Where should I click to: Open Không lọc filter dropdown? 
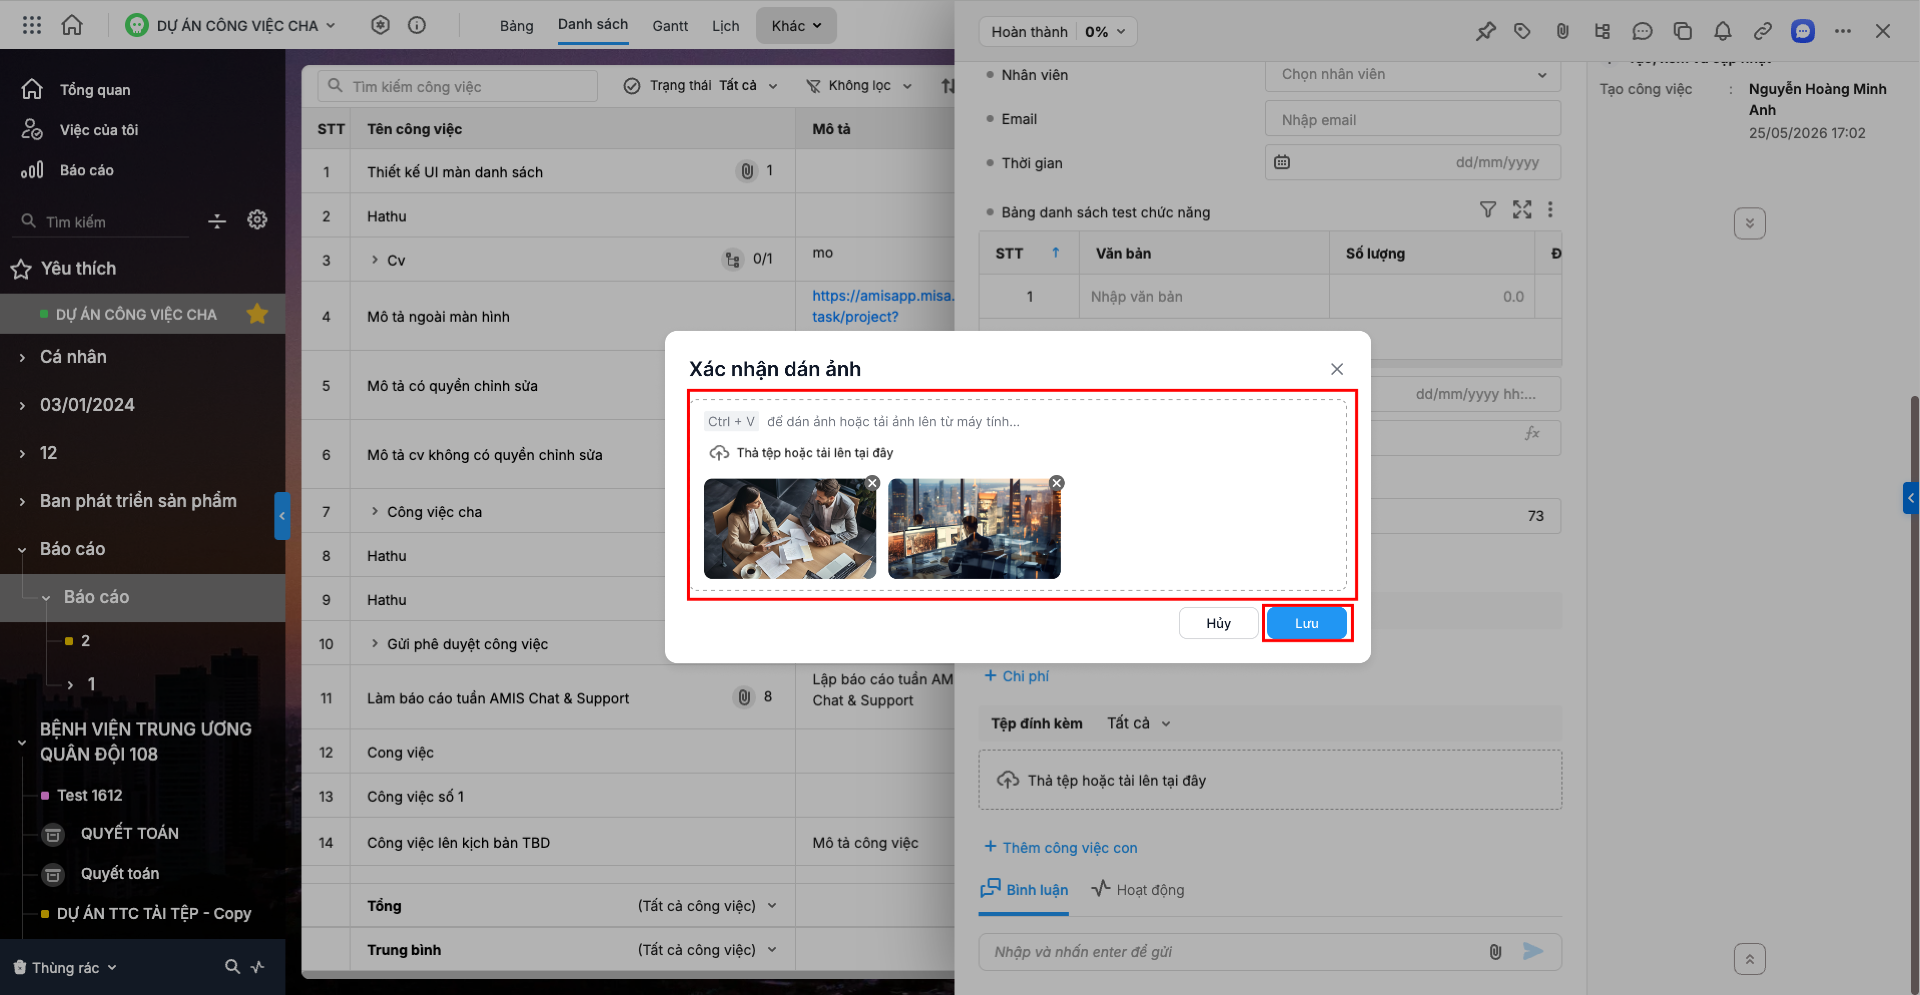(860, 85)
